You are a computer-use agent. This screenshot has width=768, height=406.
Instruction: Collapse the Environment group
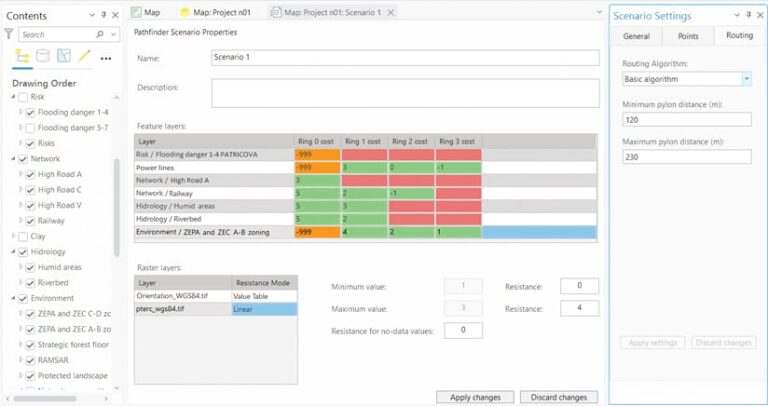pos(13,298)
